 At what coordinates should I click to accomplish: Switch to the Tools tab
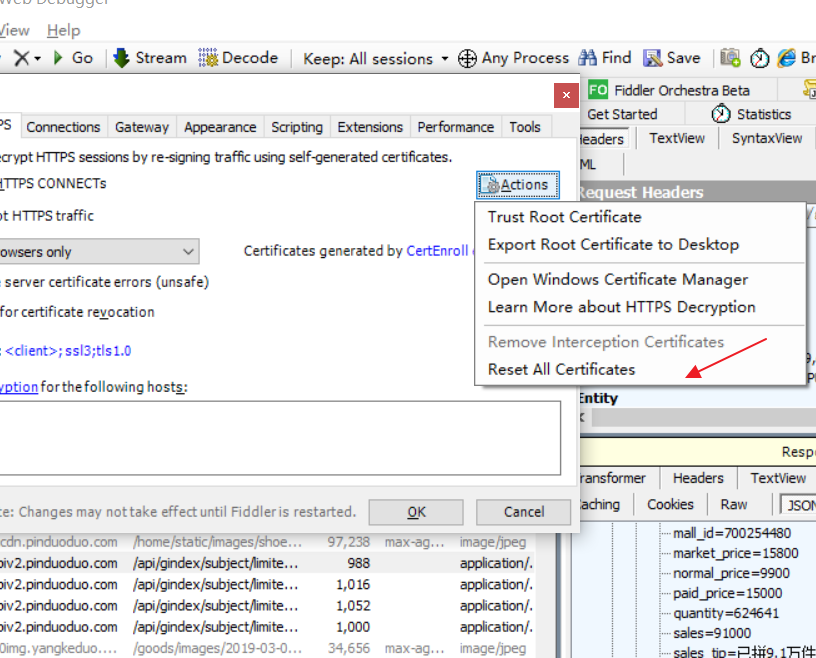(525, 127)
